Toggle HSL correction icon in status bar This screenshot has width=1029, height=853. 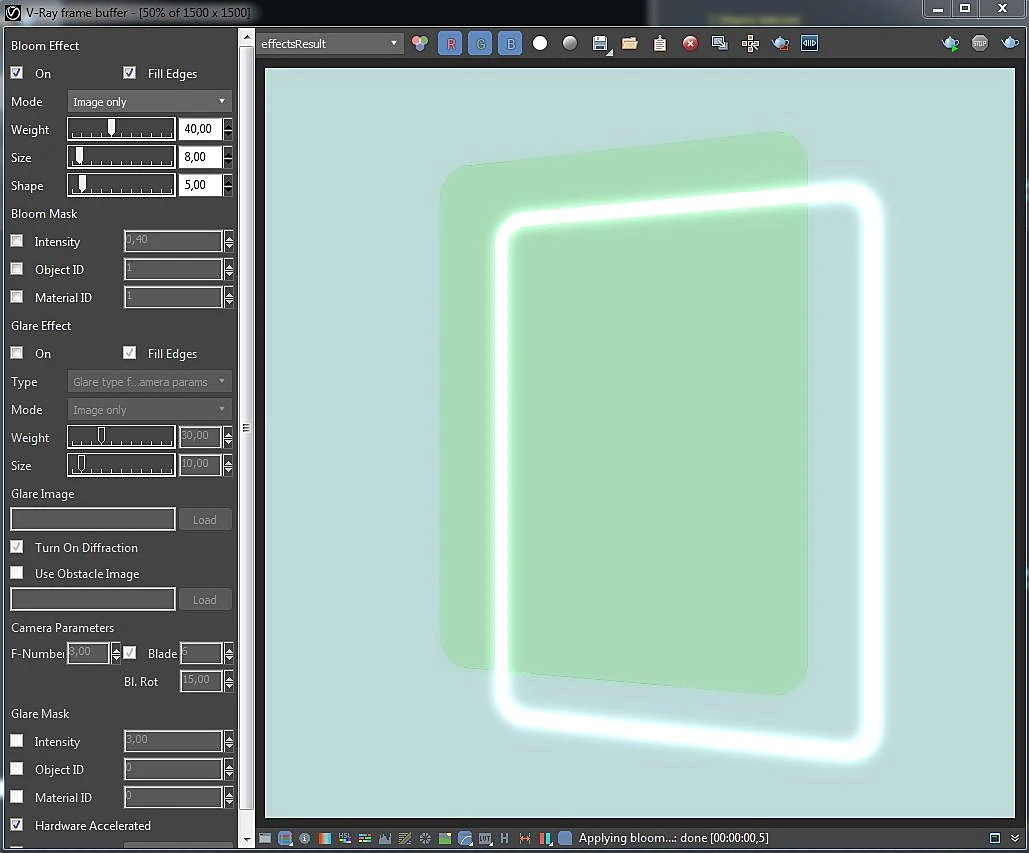coord(345,838)
